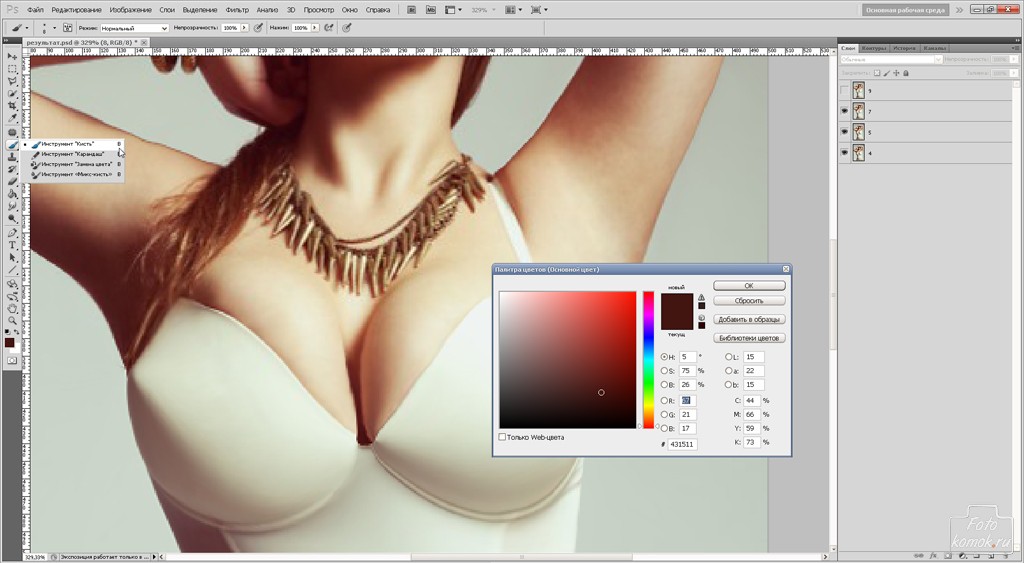Select the Clone Stamp tool

[12, 157]
